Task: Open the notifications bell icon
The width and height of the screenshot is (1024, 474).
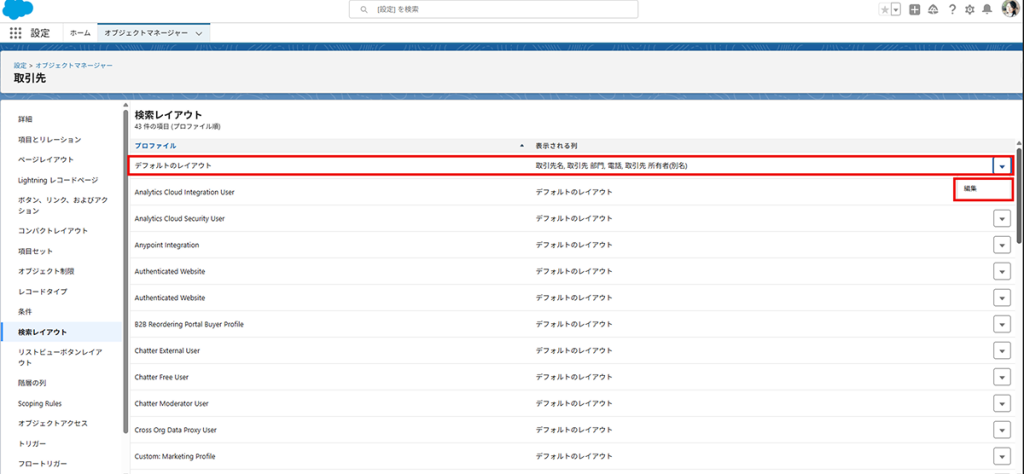Action: [x=988, y=9]
